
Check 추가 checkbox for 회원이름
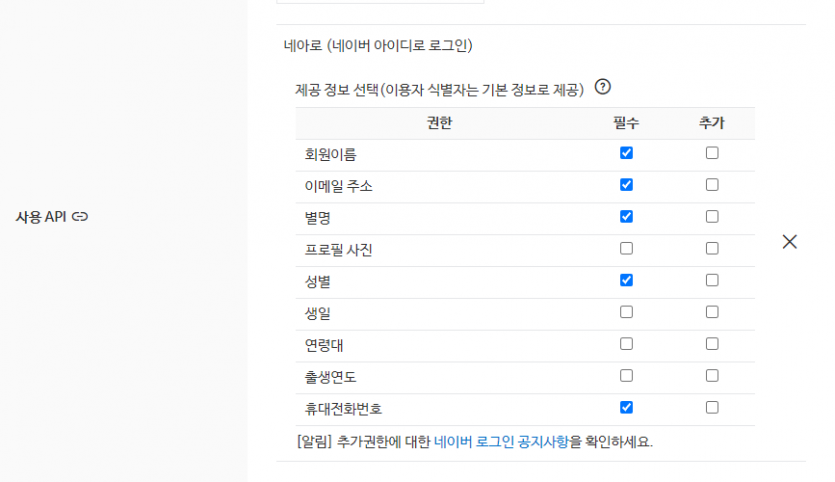pos(712,153)
